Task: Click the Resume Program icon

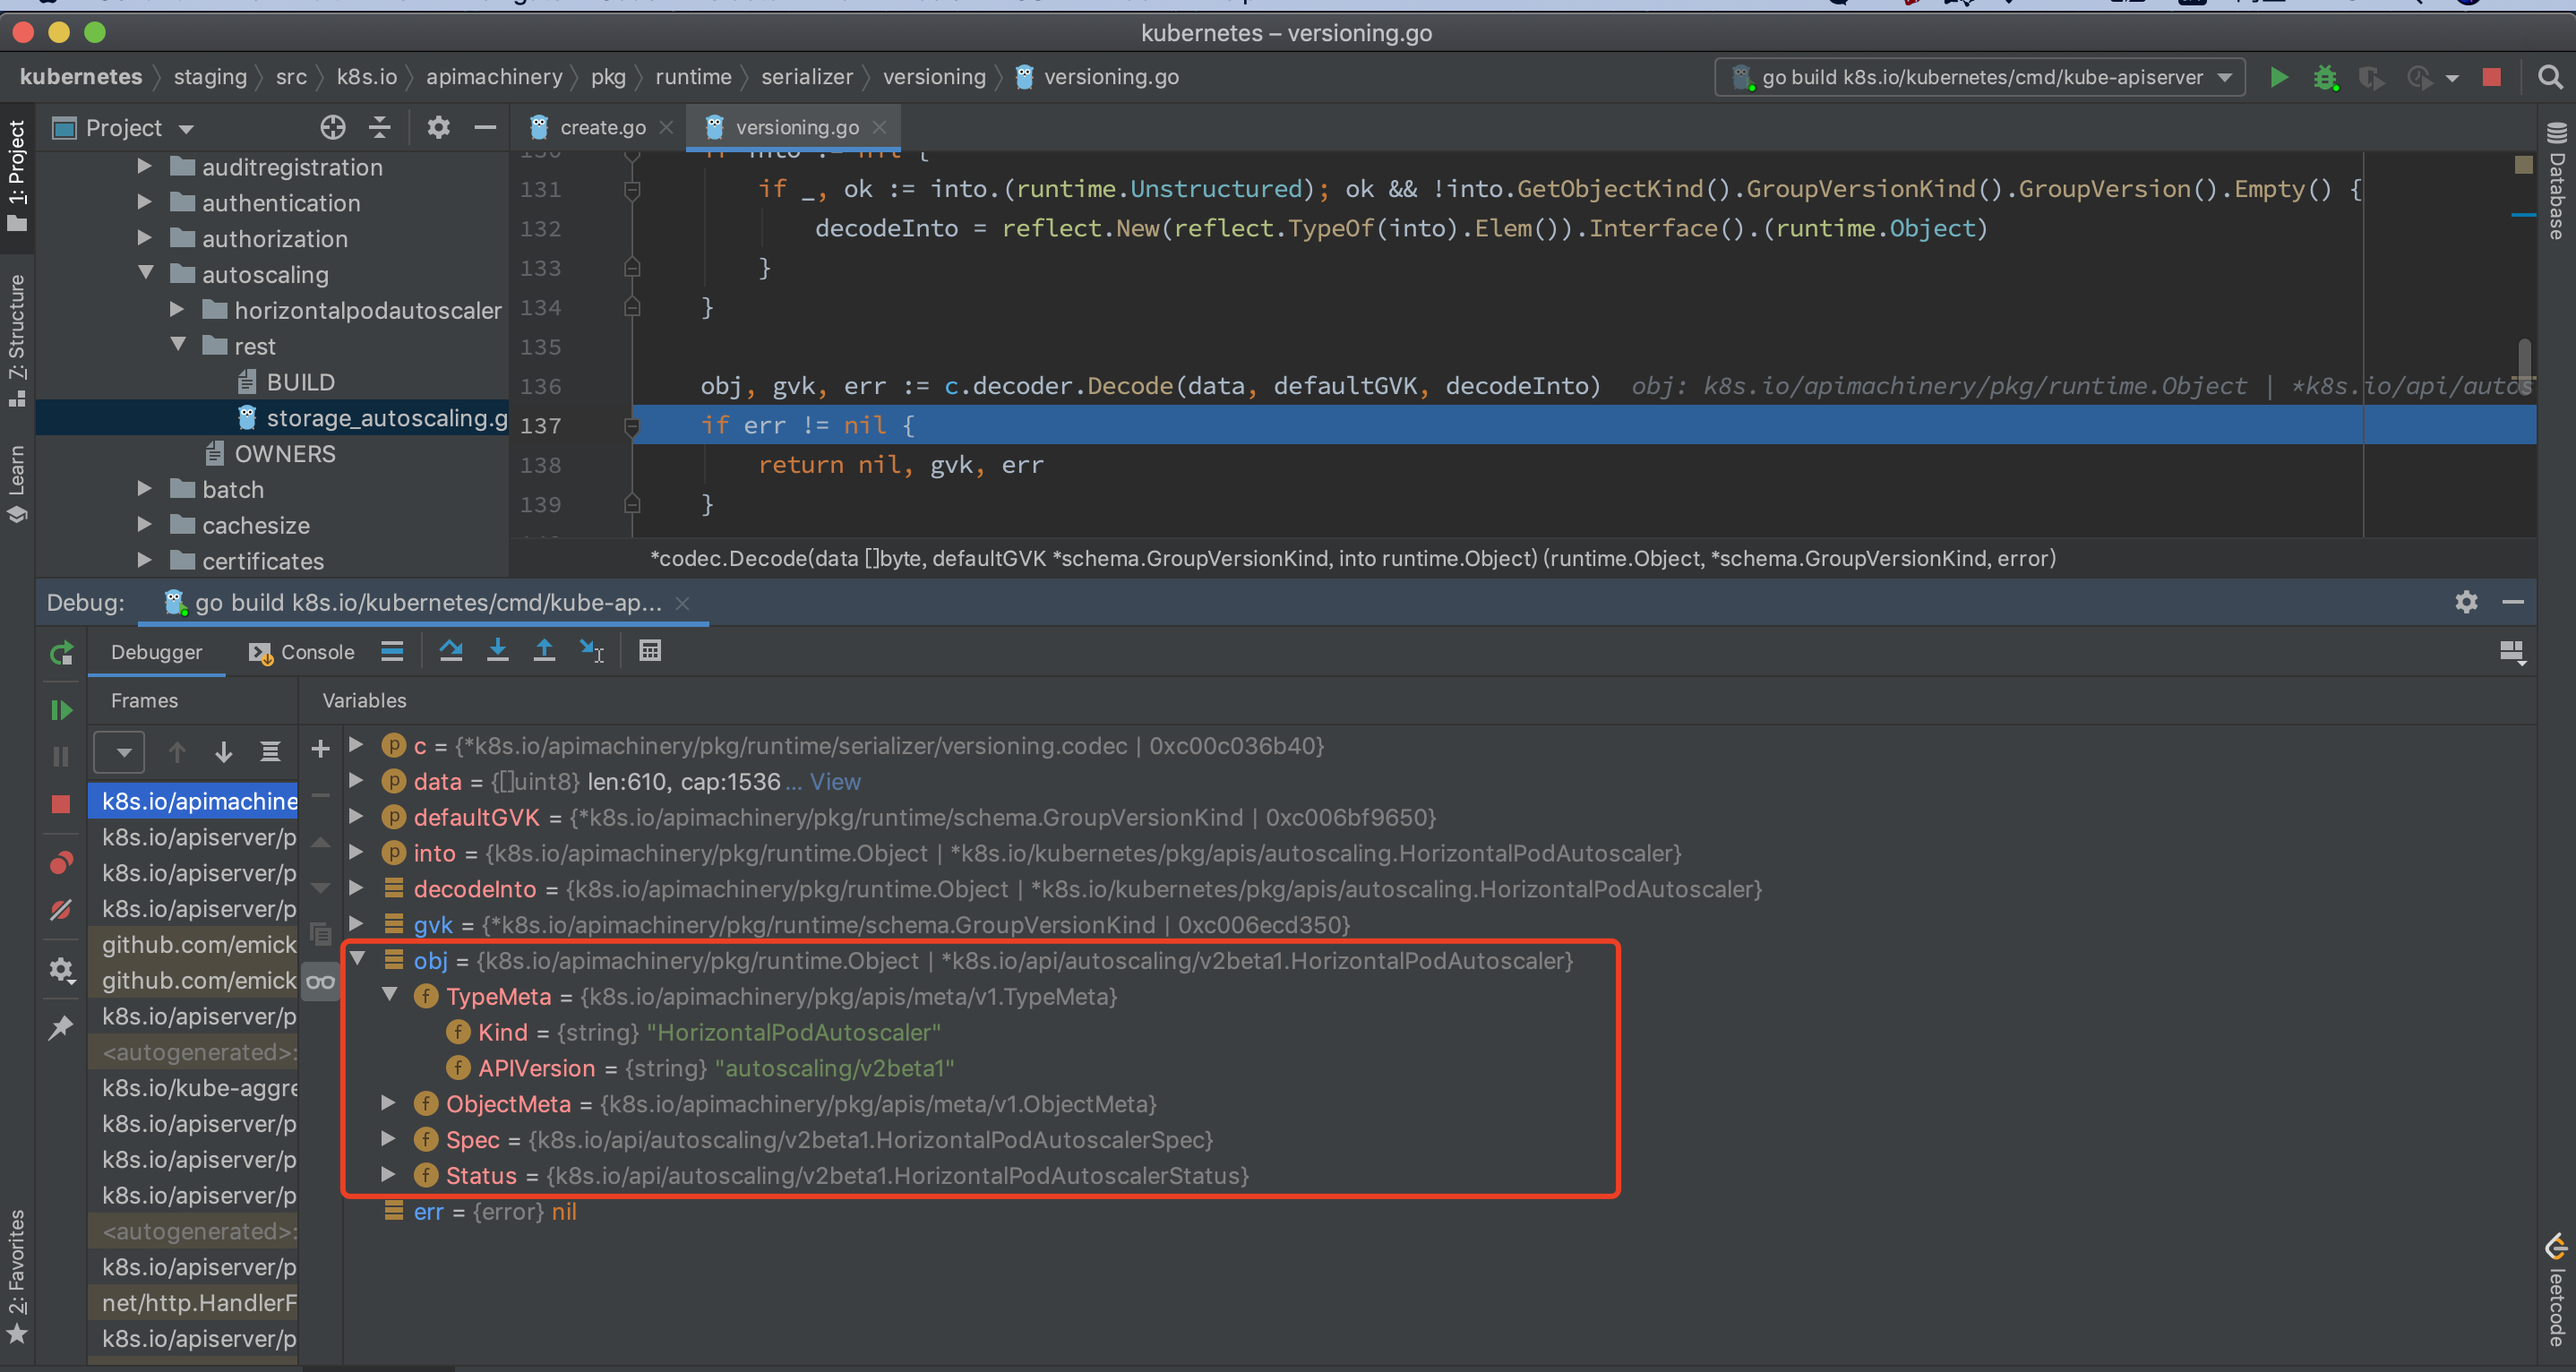Action: tap(61, 710)
